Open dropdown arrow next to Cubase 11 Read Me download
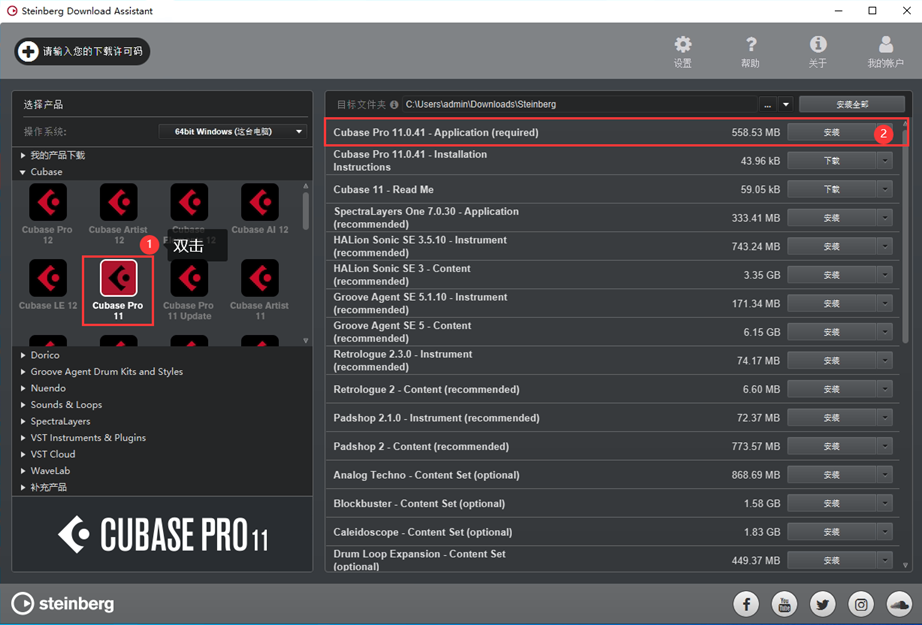Viewport: 922px width, 625px height. pyautogui.click(x=884, y=189)
